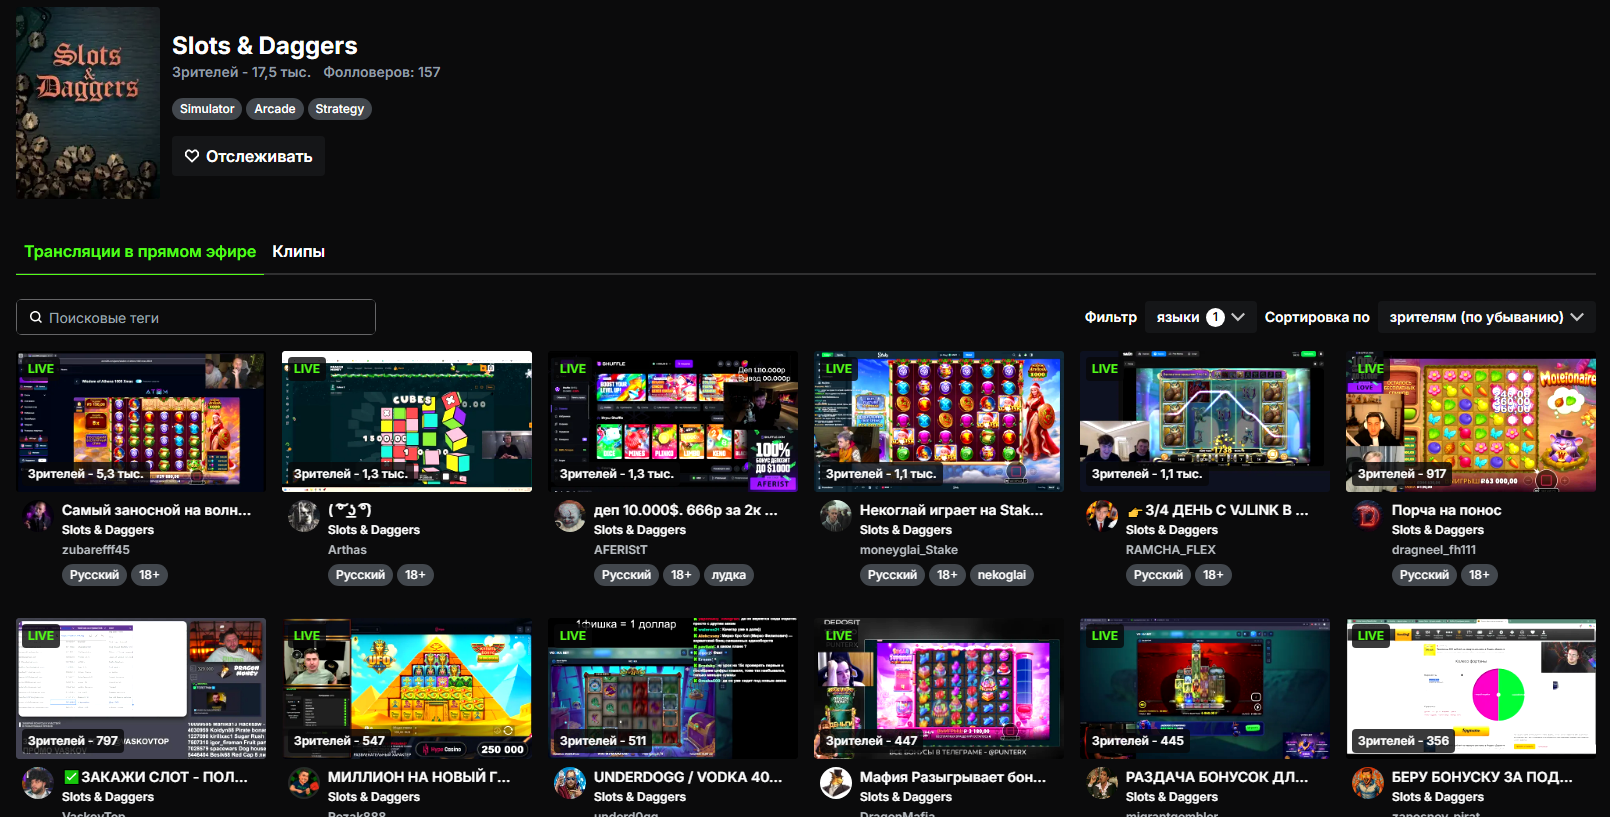1610x817 pixels.
Task: Select the лудка tag on AFERIStT stream
Action: 729,575
